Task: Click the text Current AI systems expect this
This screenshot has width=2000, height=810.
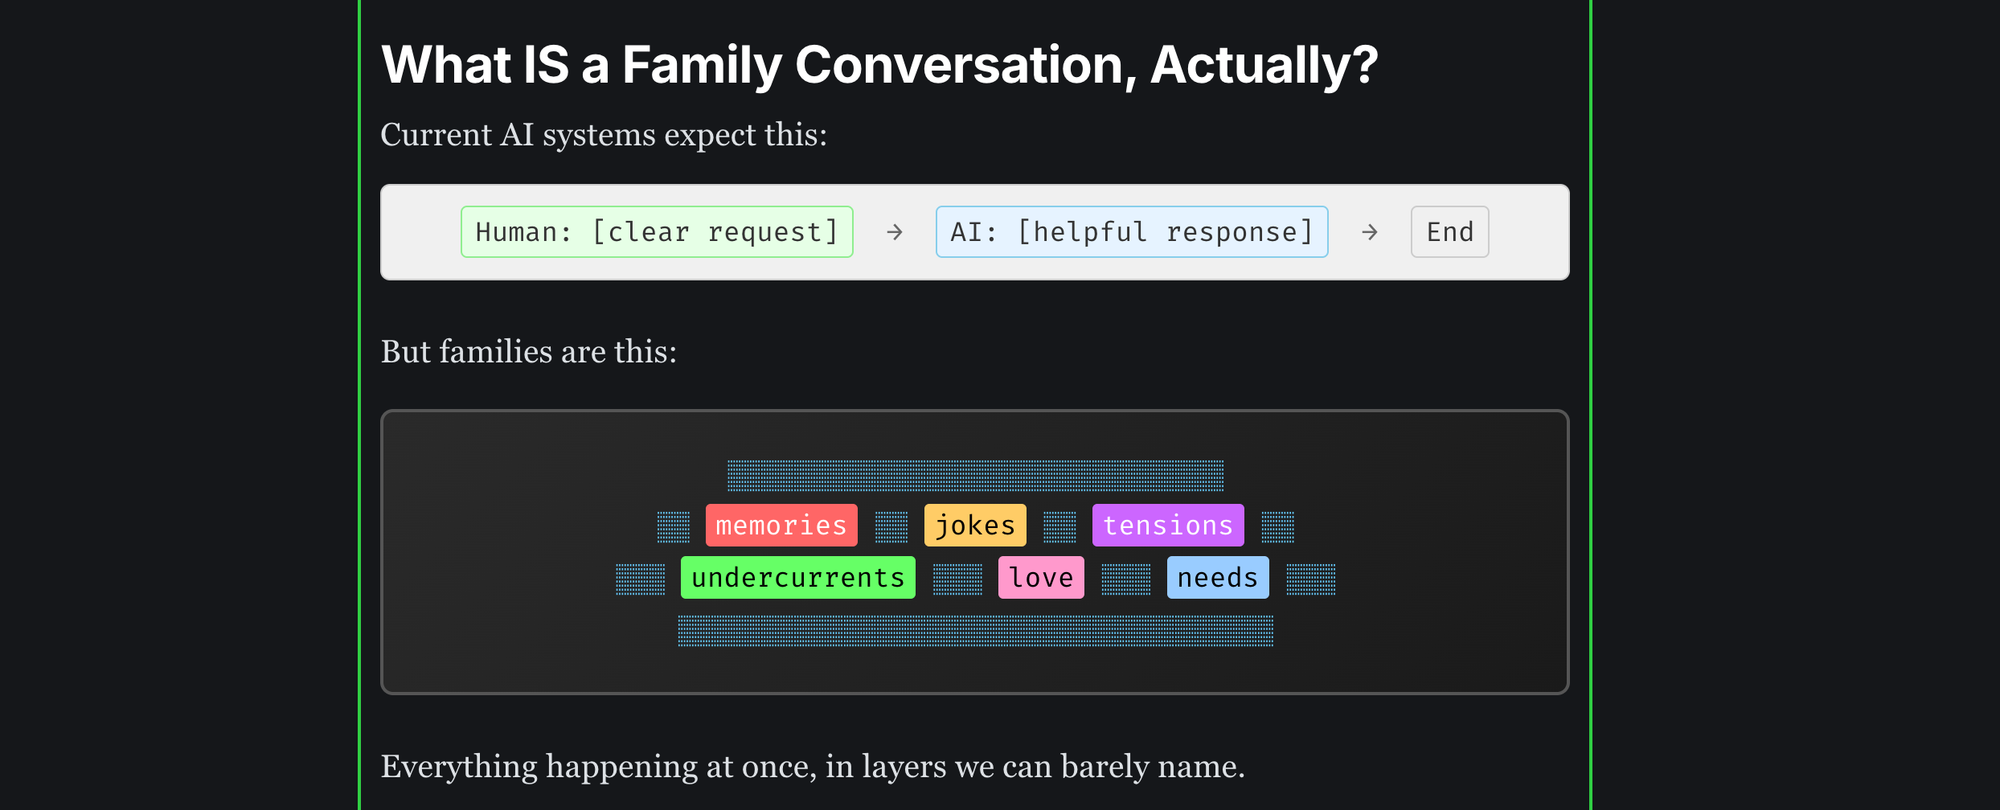Action: (x=604, y=135)
